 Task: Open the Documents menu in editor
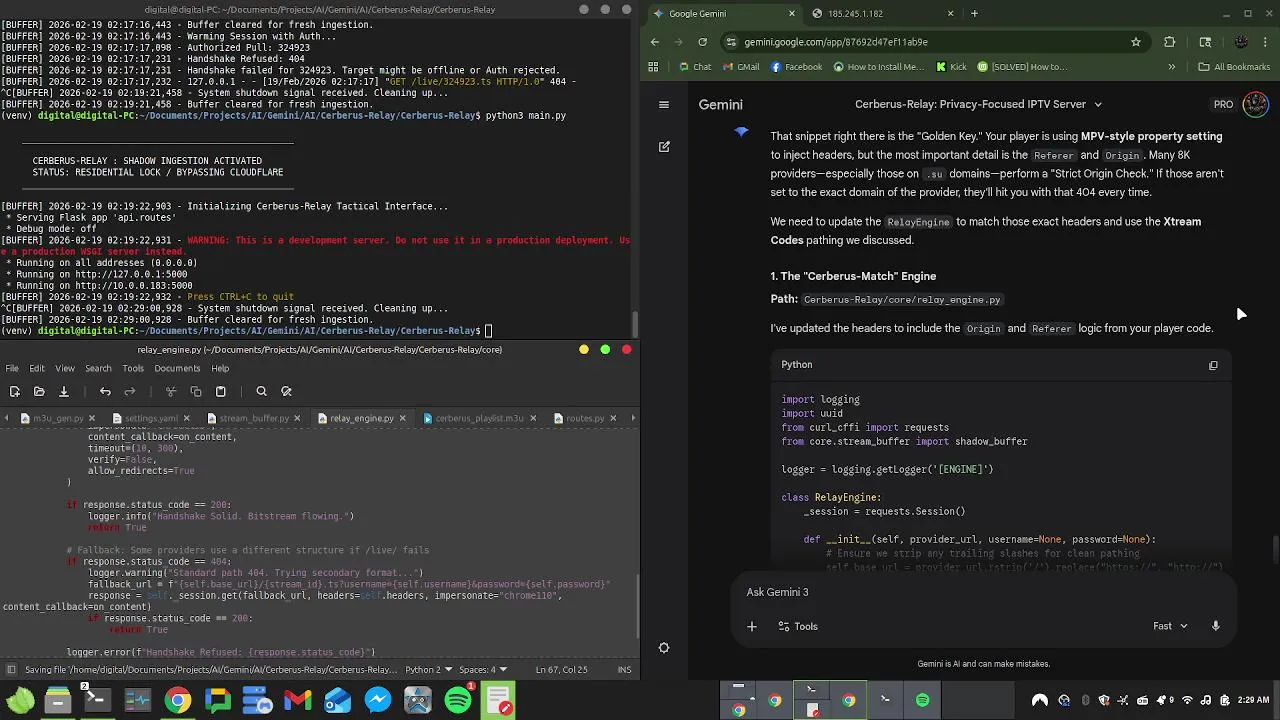click(178, 368)
